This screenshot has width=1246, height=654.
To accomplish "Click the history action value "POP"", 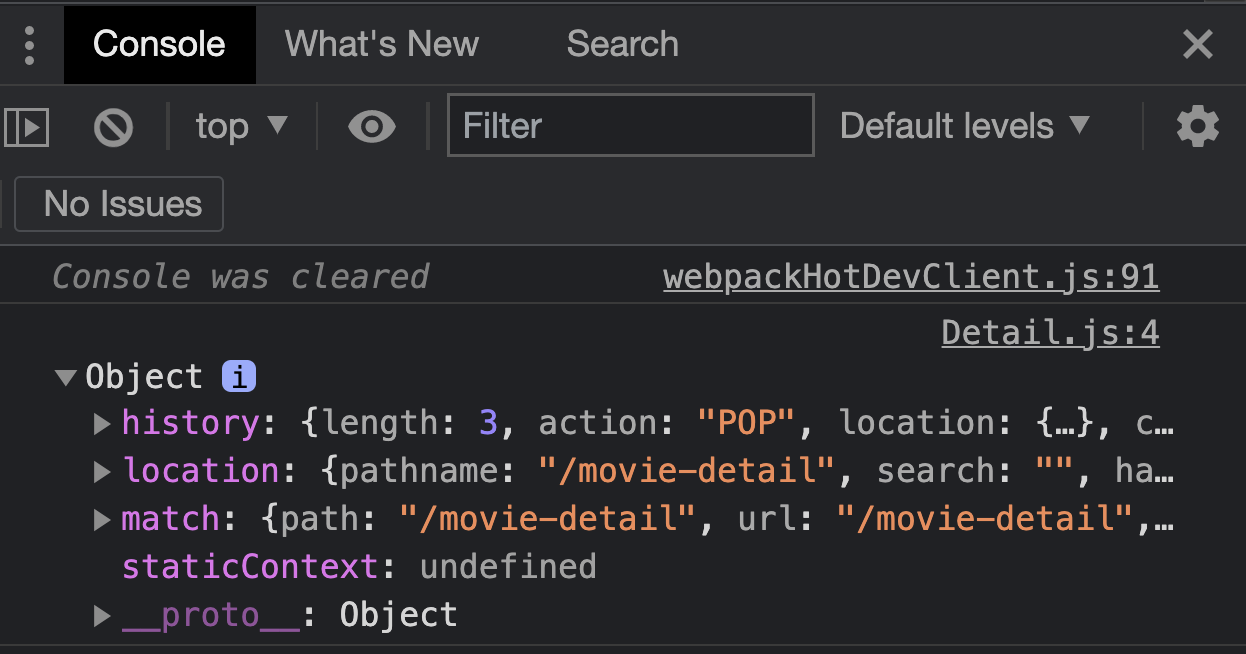I will 745,423.
